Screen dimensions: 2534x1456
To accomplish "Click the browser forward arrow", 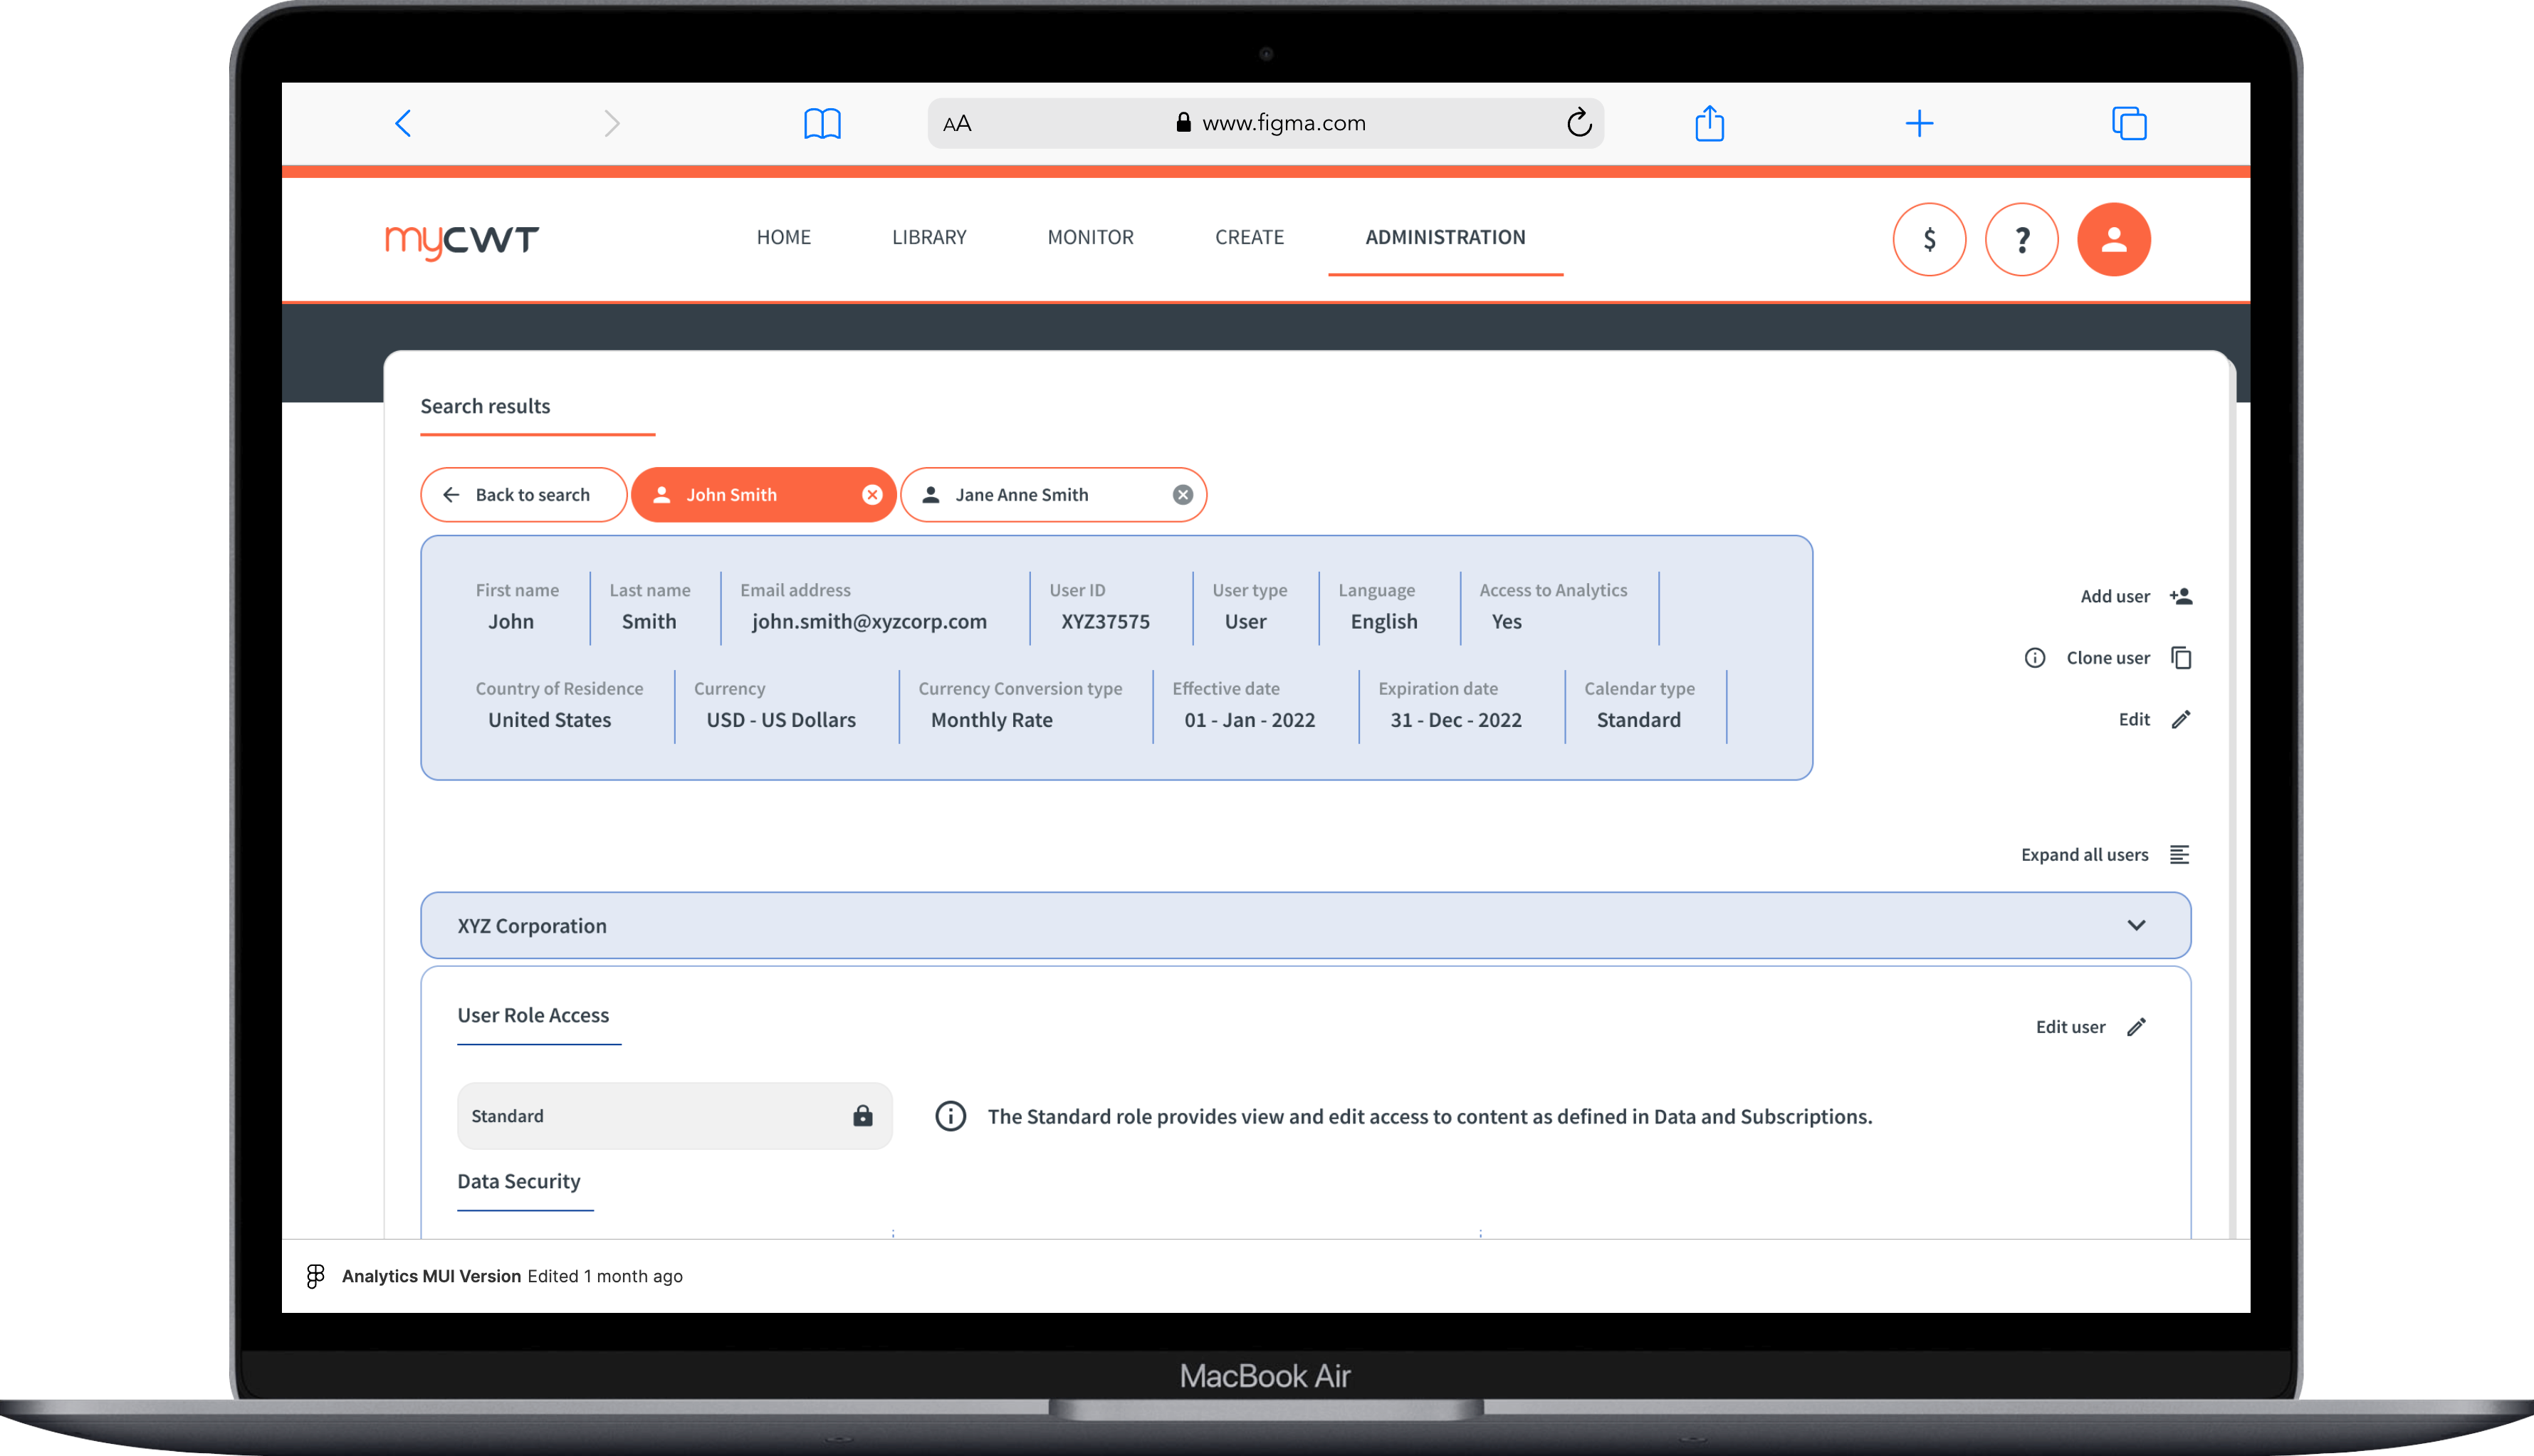I will [x=612, y=123].
